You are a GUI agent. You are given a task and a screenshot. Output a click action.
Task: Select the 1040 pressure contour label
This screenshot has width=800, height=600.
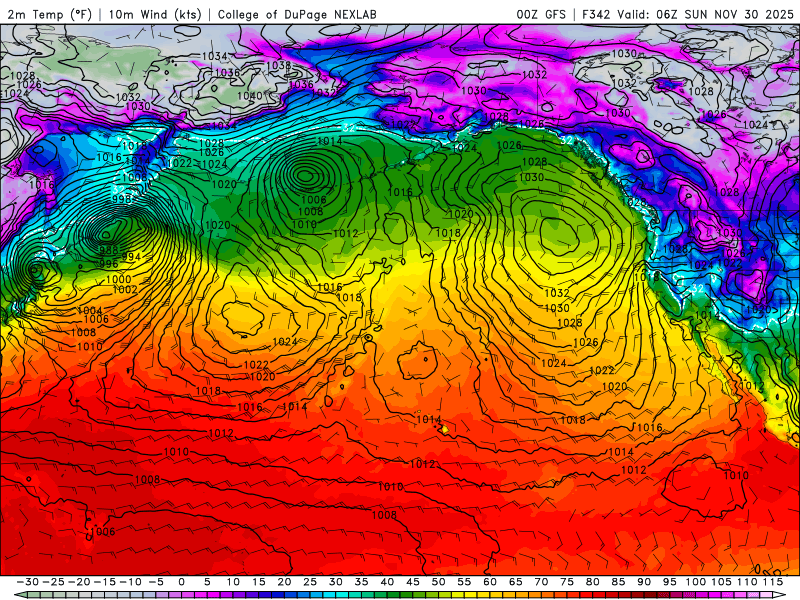pos(249,95)
